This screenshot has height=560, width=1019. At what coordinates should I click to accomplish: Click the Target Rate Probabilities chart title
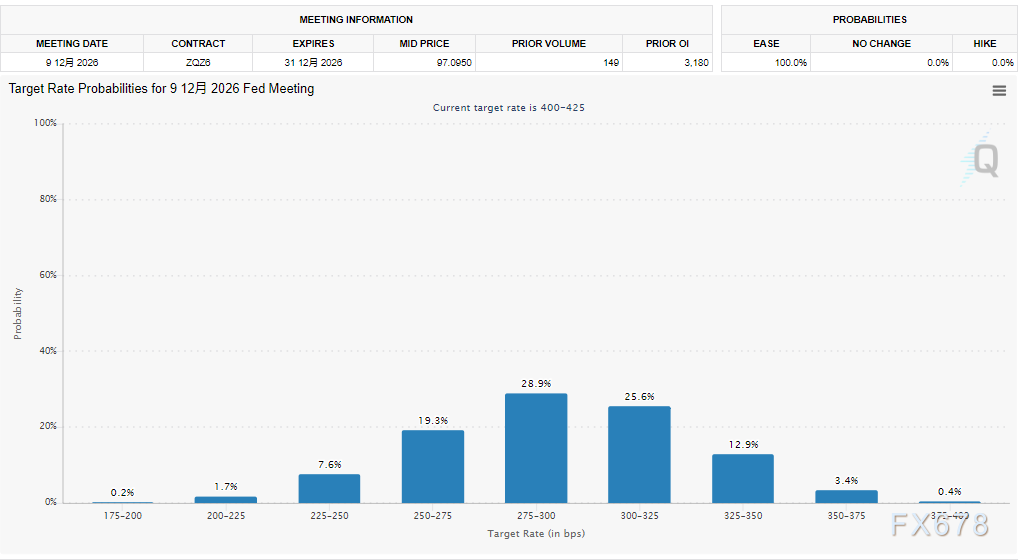(162, 89)
